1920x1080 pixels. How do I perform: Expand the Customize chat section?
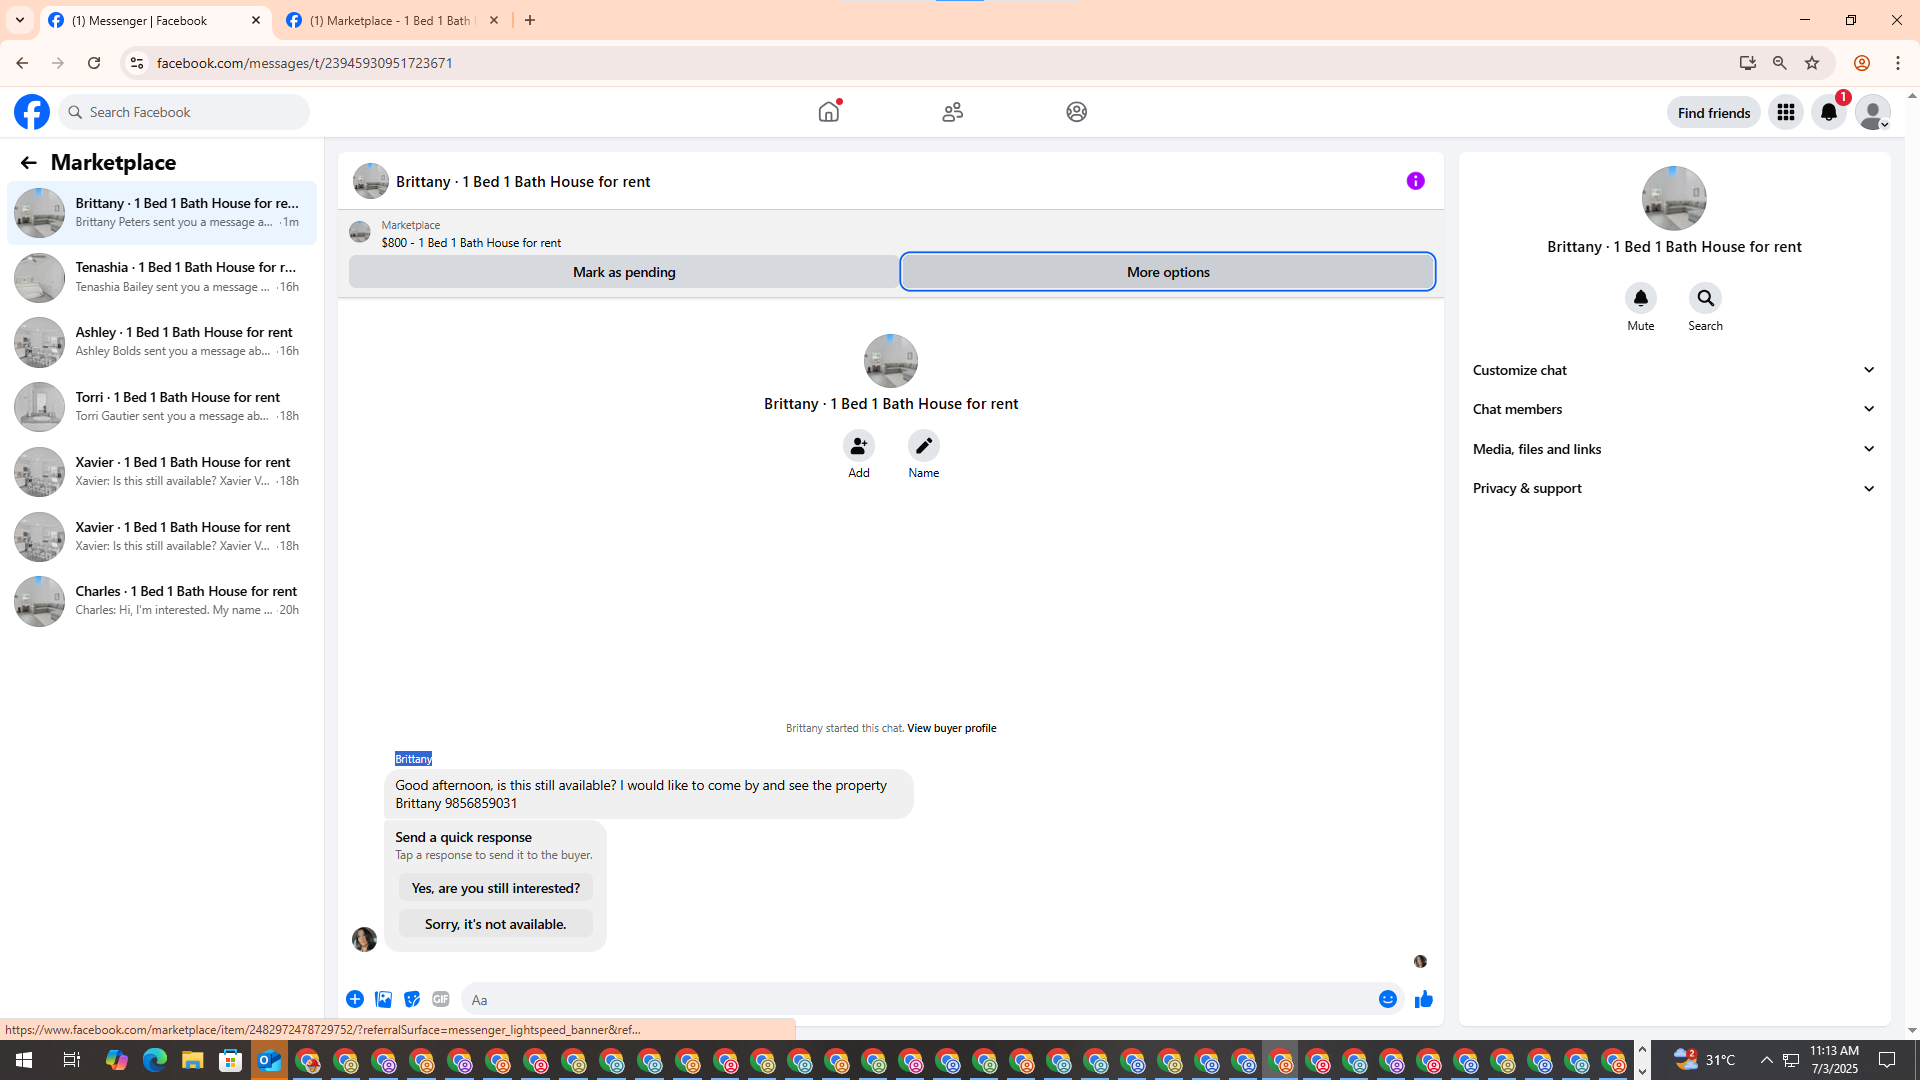pos(1674,370)
